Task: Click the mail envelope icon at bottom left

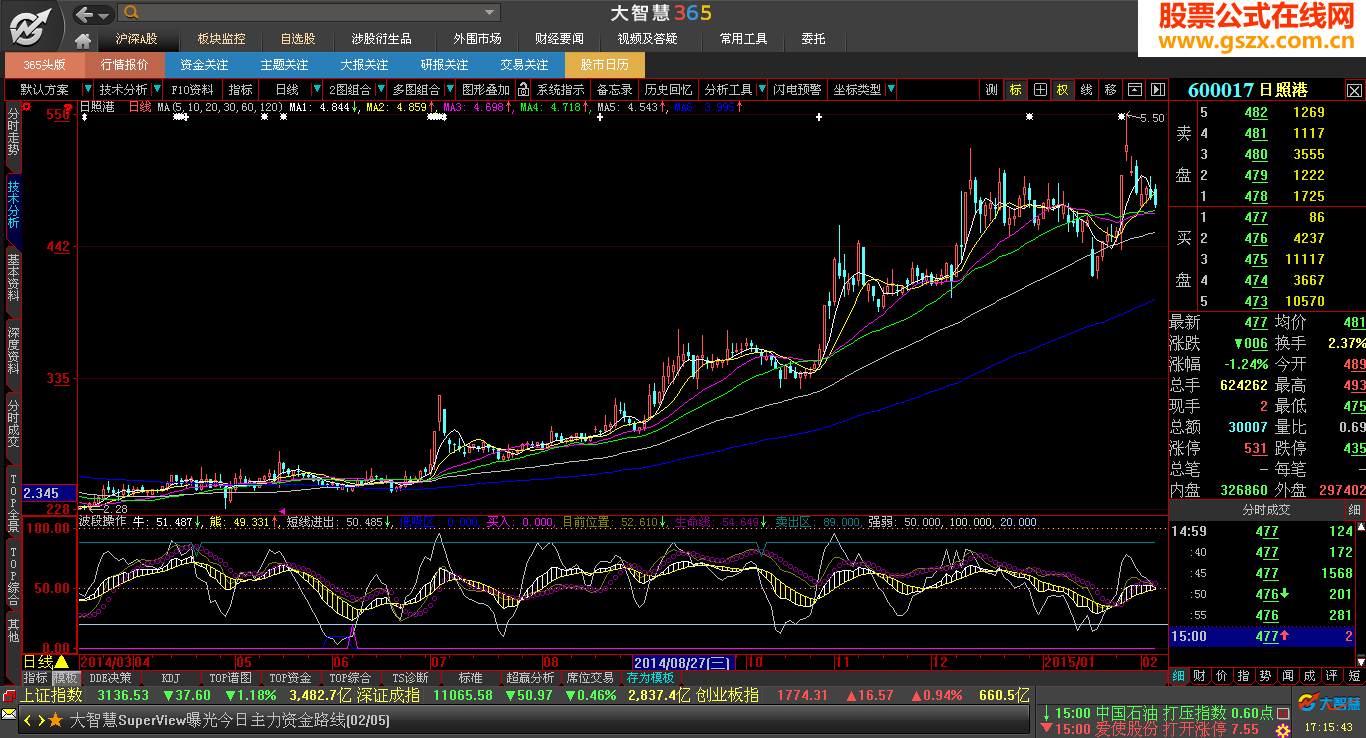Action: click(9, 716)
